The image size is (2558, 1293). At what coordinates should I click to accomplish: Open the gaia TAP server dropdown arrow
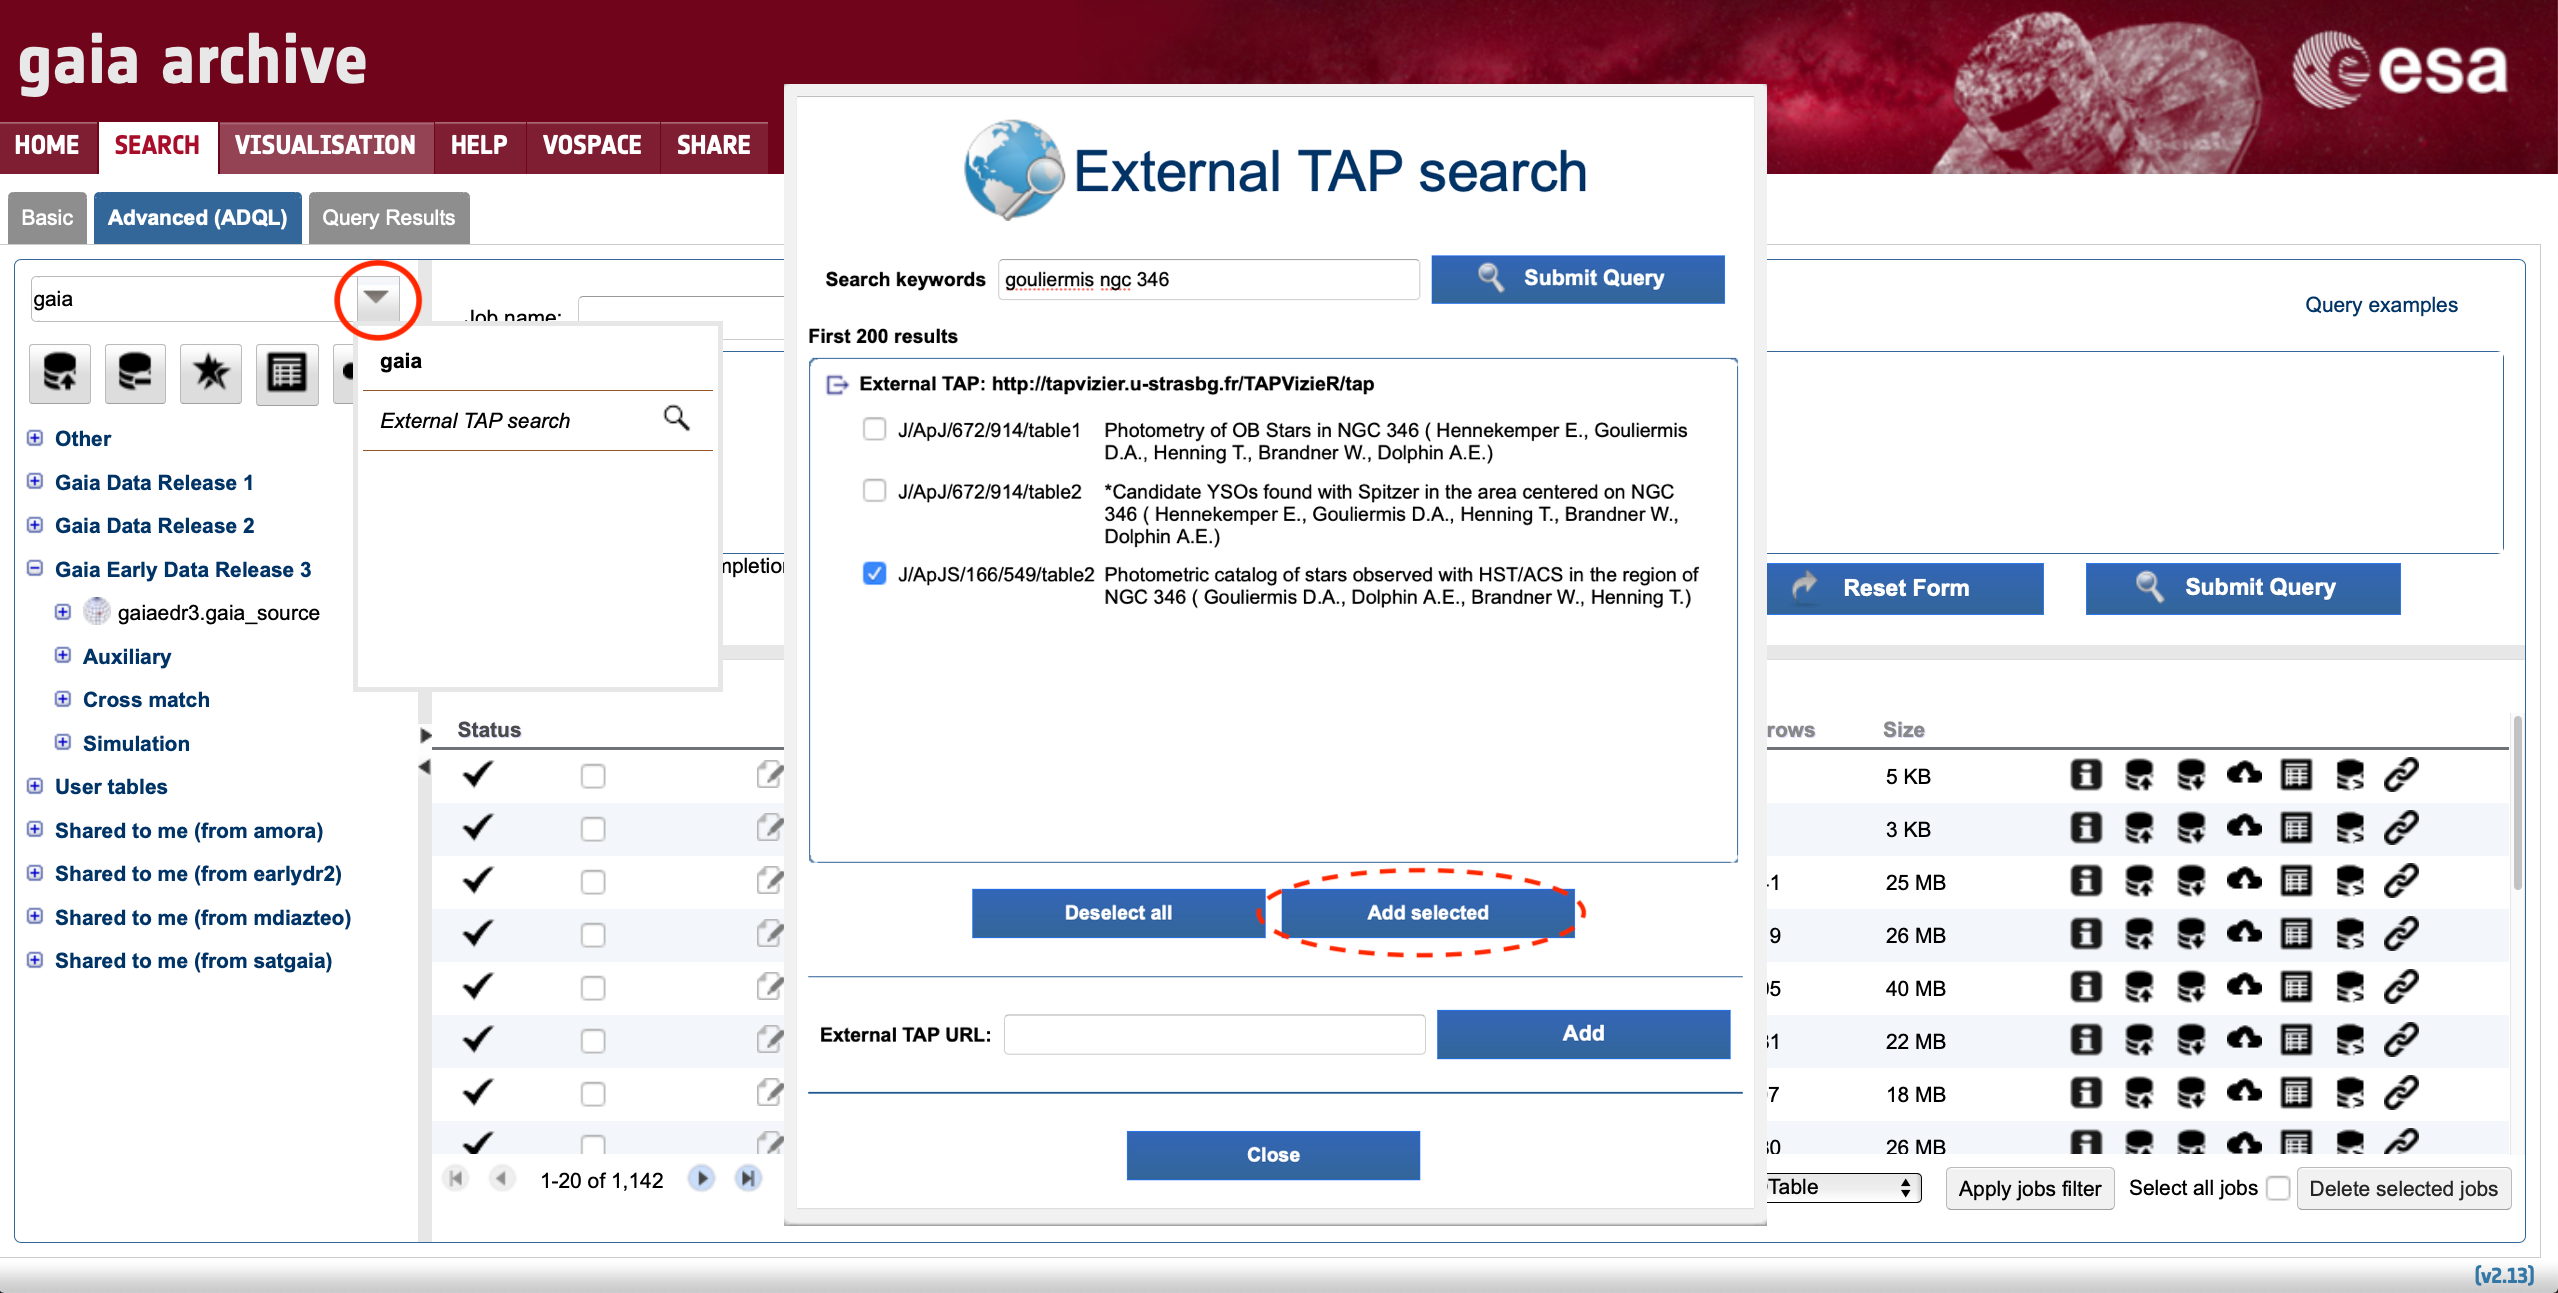[377, 298]
